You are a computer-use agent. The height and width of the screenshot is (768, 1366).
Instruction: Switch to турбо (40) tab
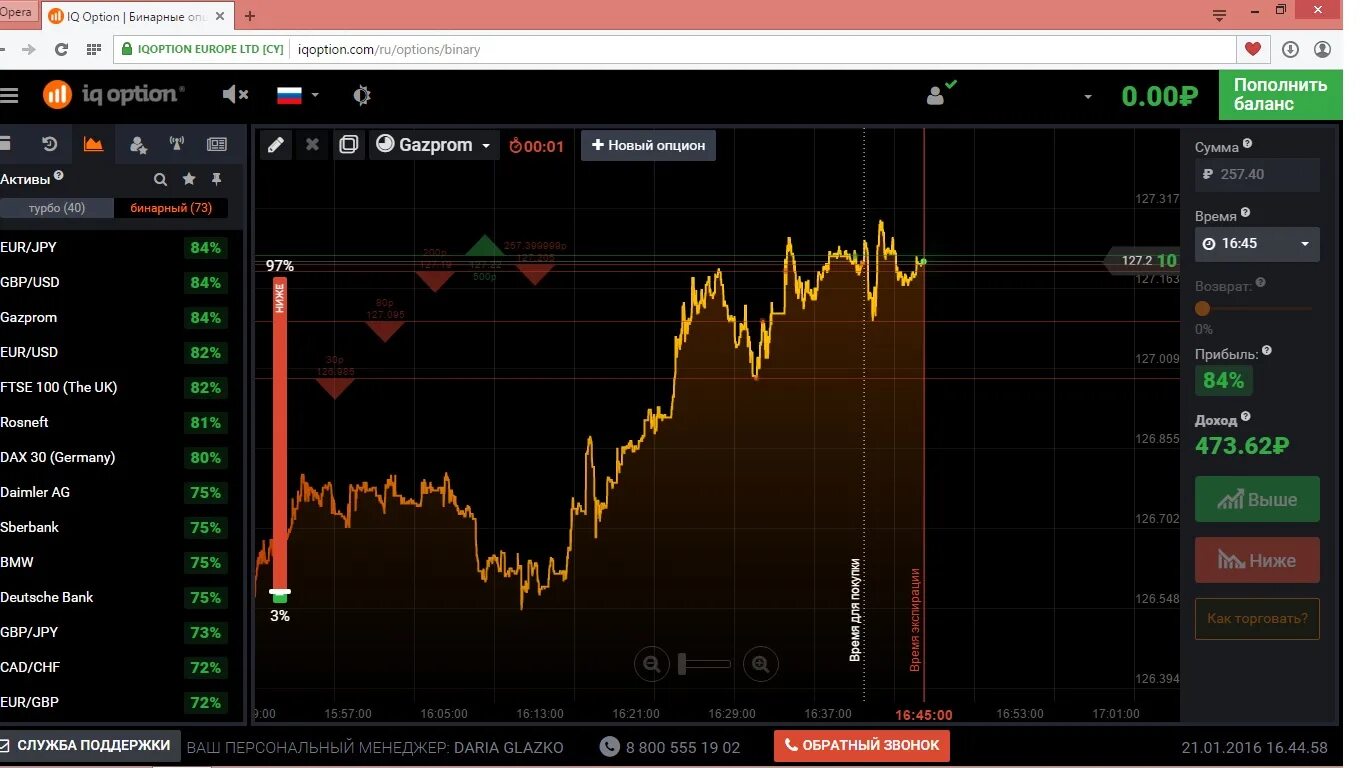click(56, 208)
